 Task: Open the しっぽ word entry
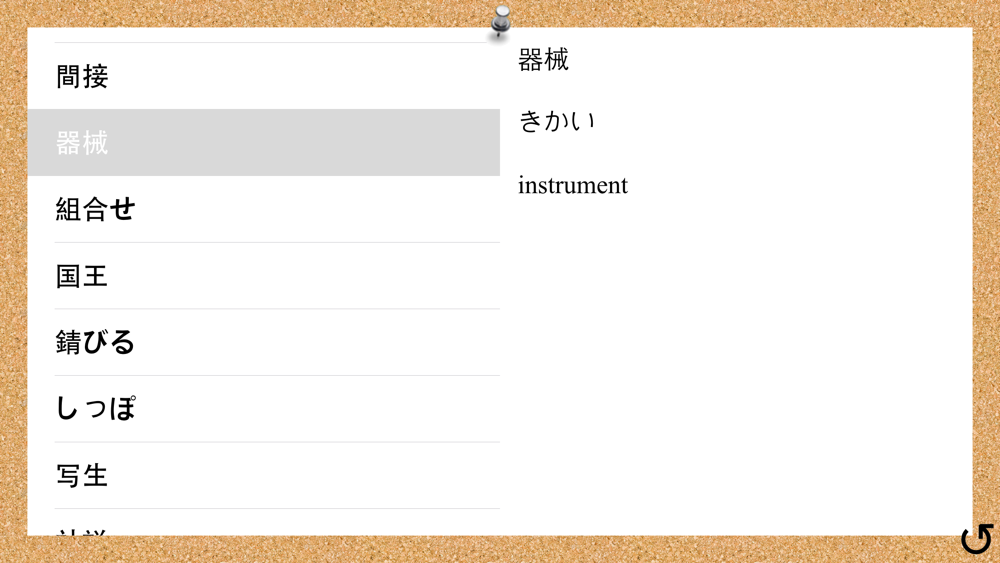pyautogui.click(x=263, y=409)
